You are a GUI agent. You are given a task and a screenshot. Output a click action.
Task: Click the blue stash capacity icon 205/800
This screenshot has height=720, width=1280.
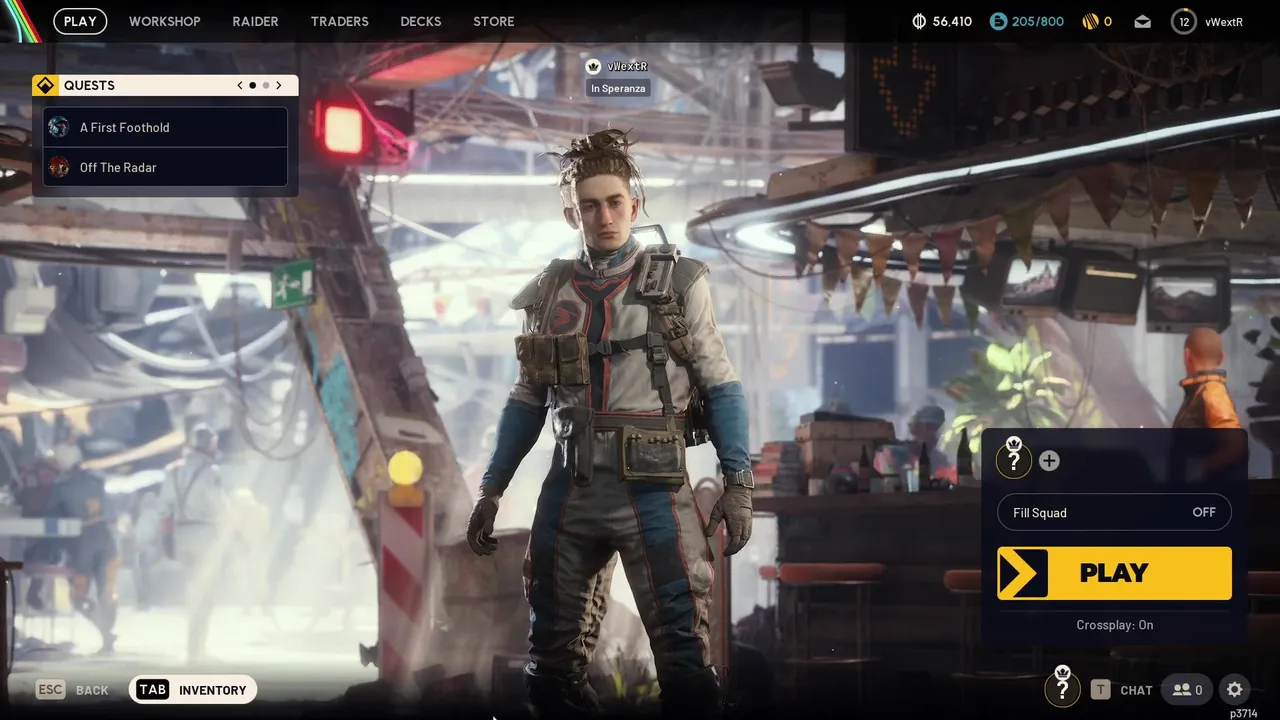(x=998, y=21)
